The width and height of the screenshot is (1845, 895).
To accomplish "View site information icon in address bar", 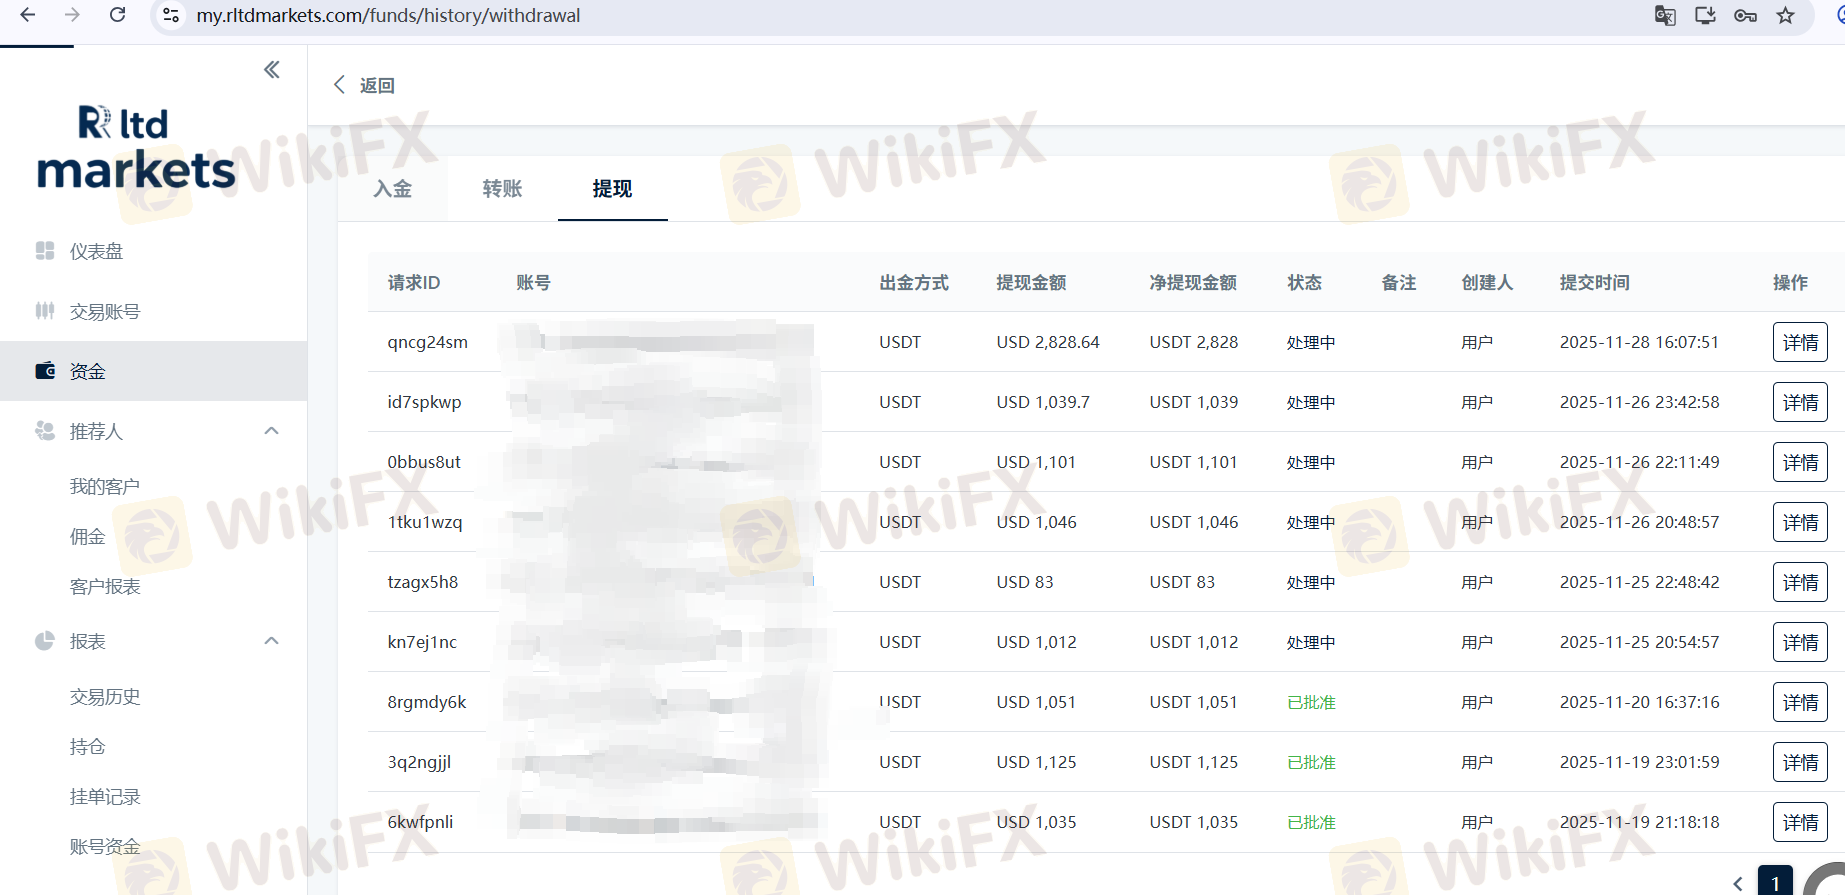I will coord(171,15).
